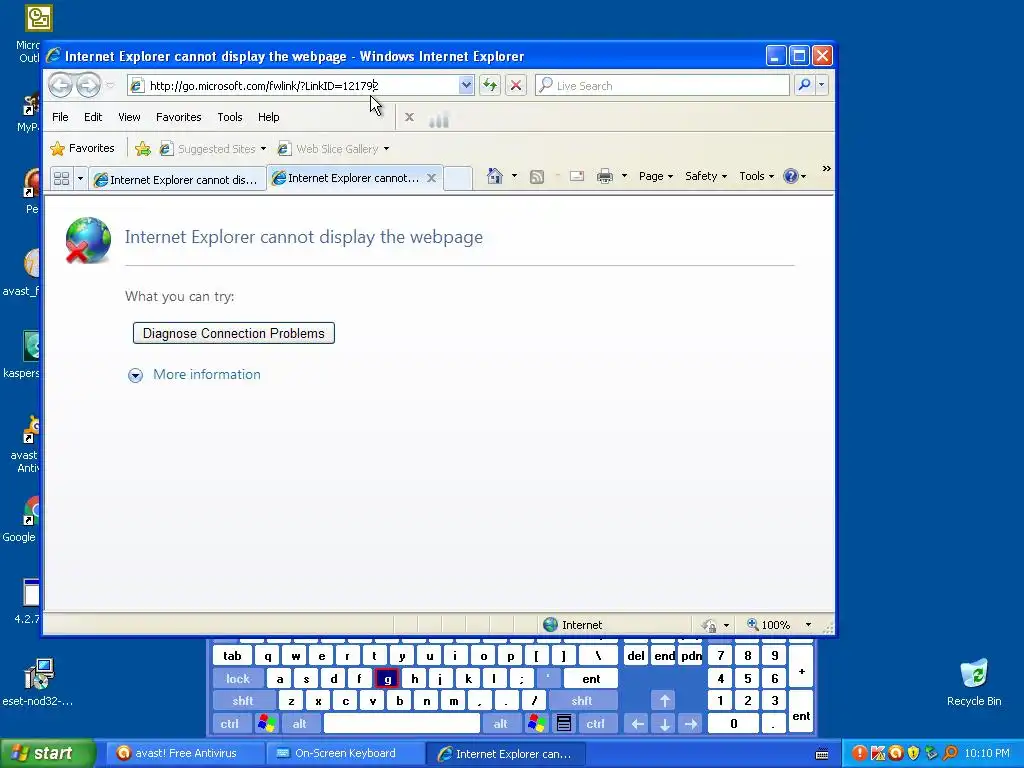Click the Live Search magnifier button
1024x768 pixels.
coord(805,85)
